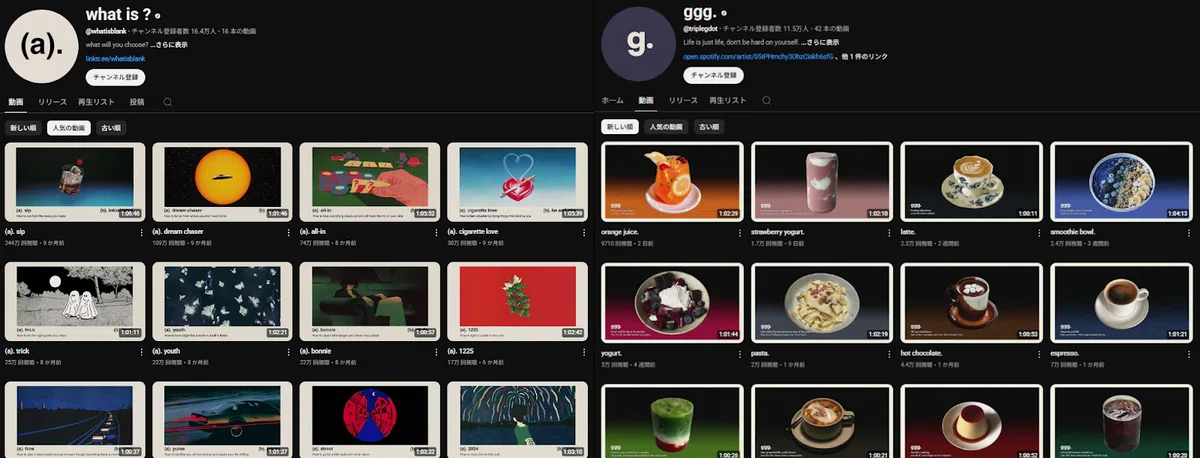Click the '(a). bonnie' video title
This screenshot has width=1200, height=458.
click(317, 352)
